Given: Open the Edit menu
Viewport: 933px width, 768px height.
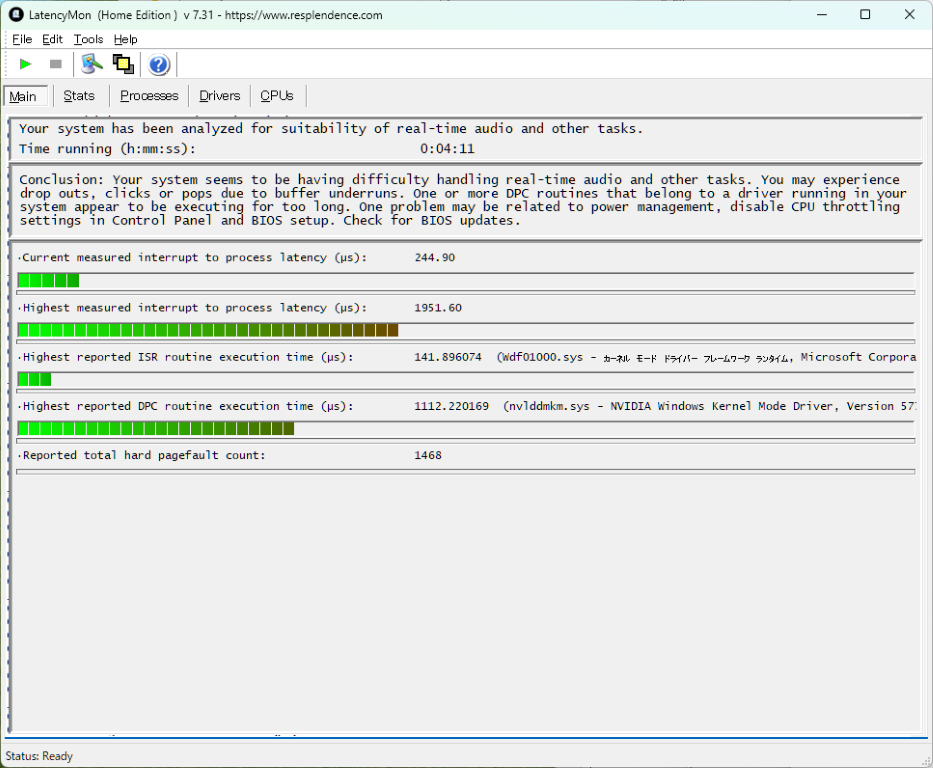Looking at the screenshot, I should (x=52, y=39).
